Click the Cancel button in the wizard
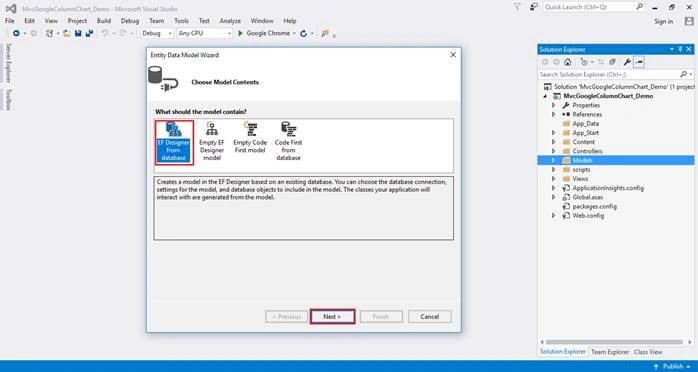Screen dimensions: 698x372 pyautogui.click(x=430, y=316)
